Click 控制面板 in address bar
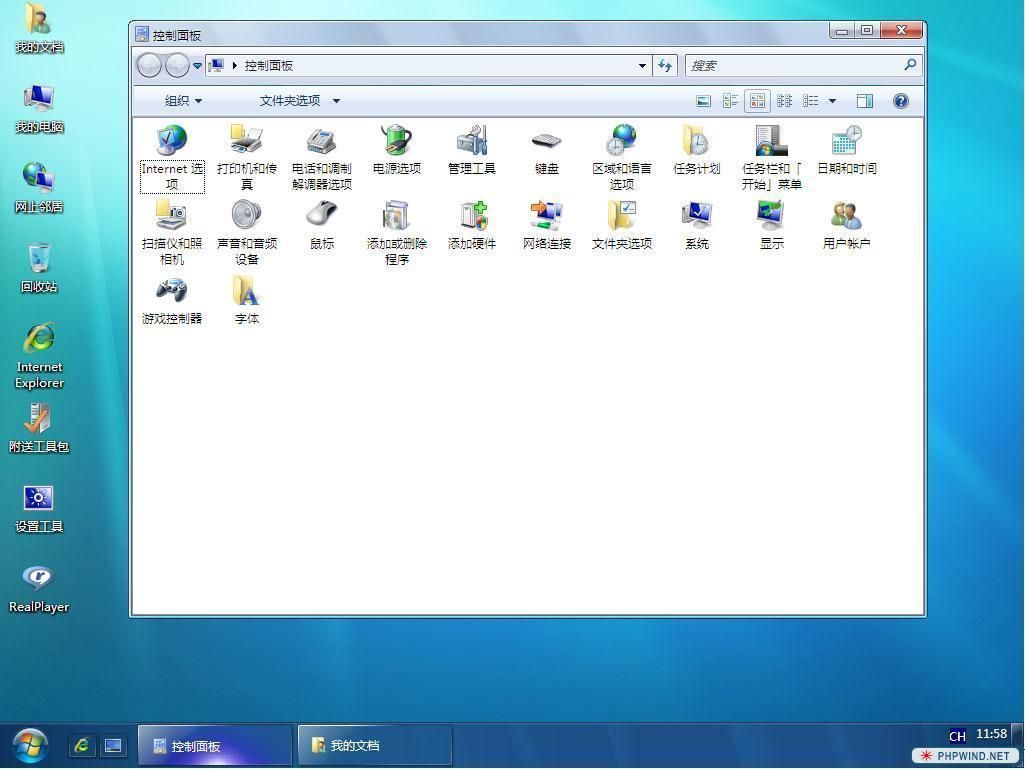Image resolution: width=1025 pixels, height=769 pixels. point(269,65)
